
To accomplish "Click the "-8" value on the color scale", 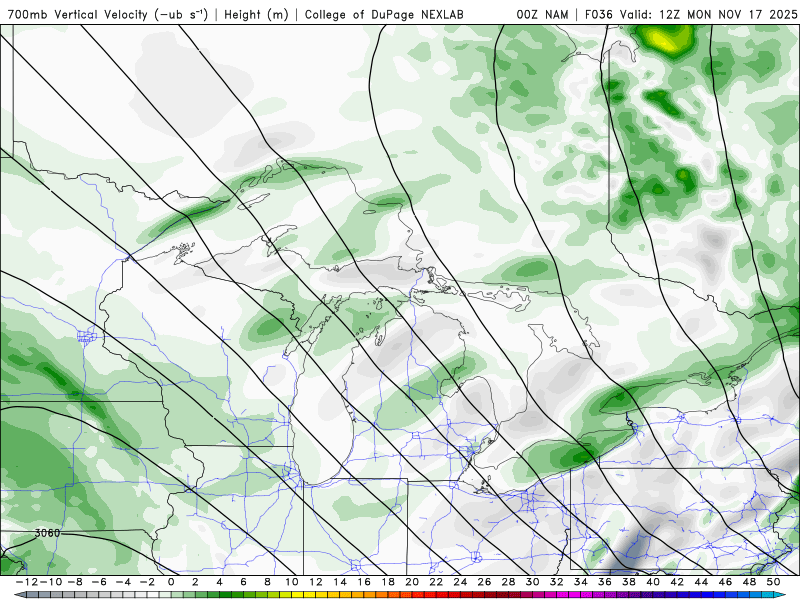I will (x=74, y=582).
